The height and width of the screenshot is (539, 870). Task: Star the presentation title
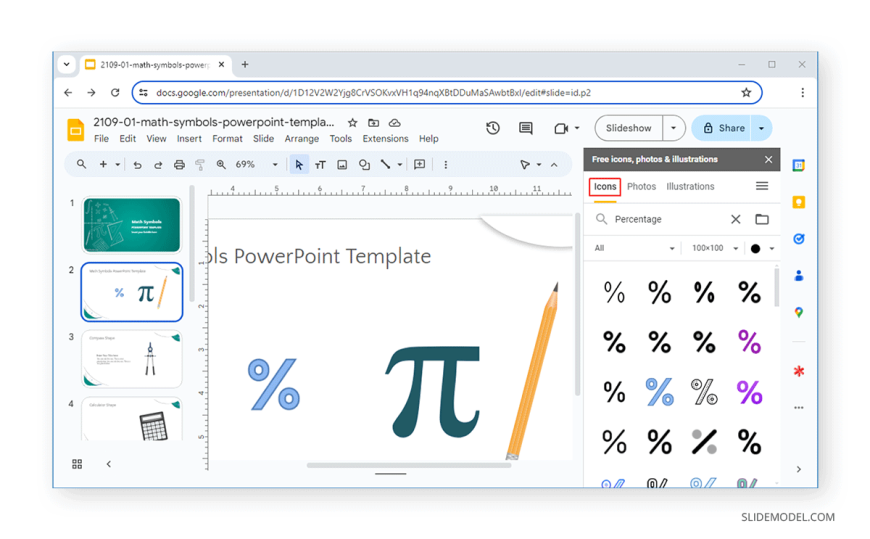352,123
